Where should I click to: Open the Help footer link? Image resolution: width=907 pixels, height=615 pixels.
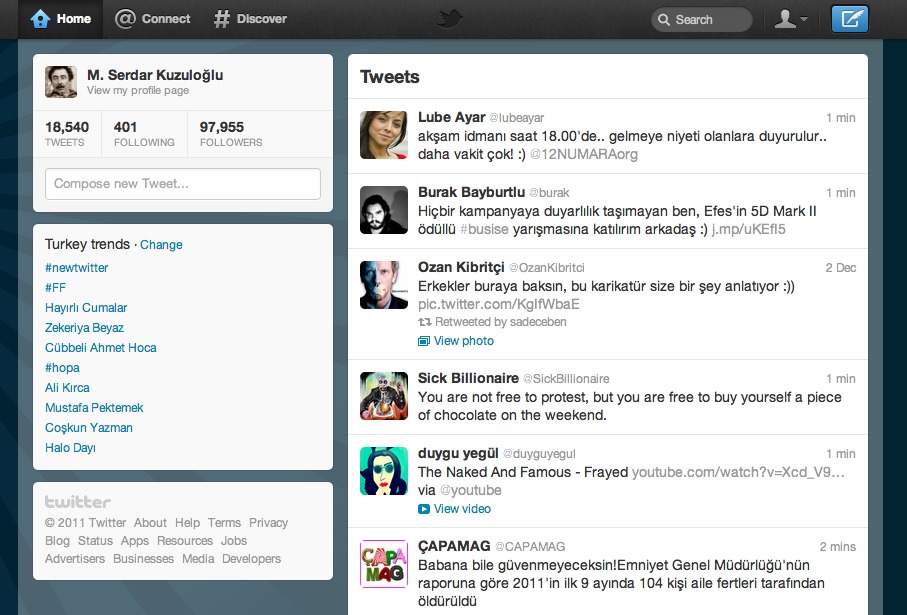click(x=187, y=523)
